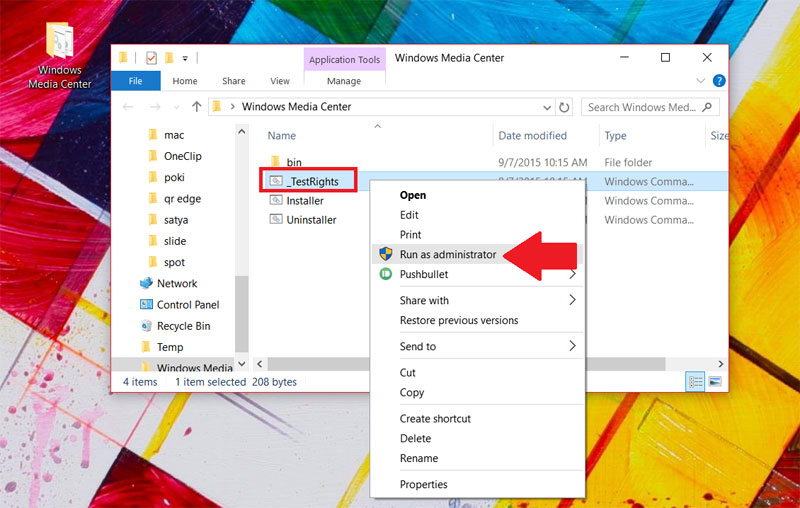The width and height of the screenshot is (800, 508).
Task: Click the navigation pane scroll down arrow
Action: click(x=242, y=364)
